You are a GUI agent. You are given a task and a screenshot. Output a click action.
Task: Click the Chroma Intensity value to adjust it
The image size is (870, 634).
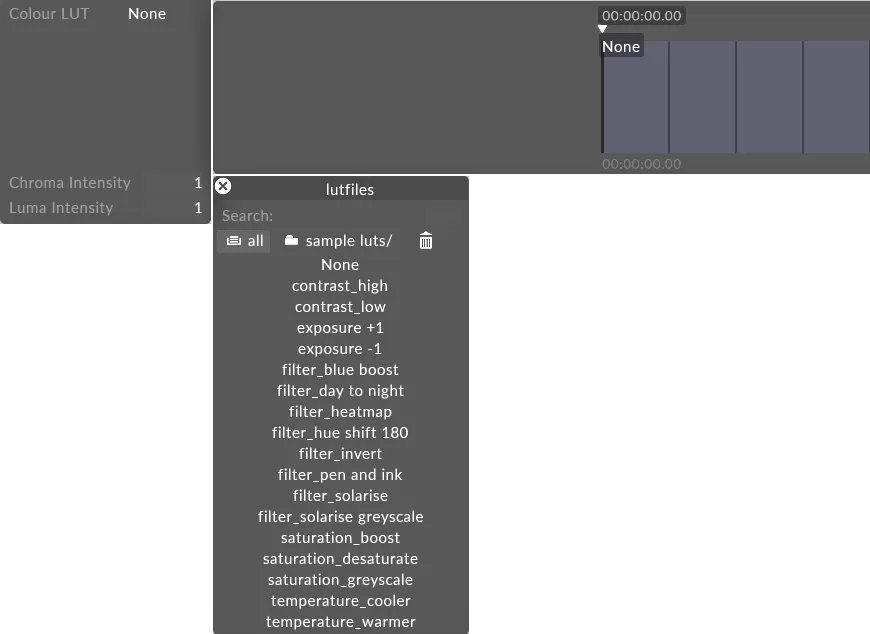pyautogui.click(x=197, y=182)
